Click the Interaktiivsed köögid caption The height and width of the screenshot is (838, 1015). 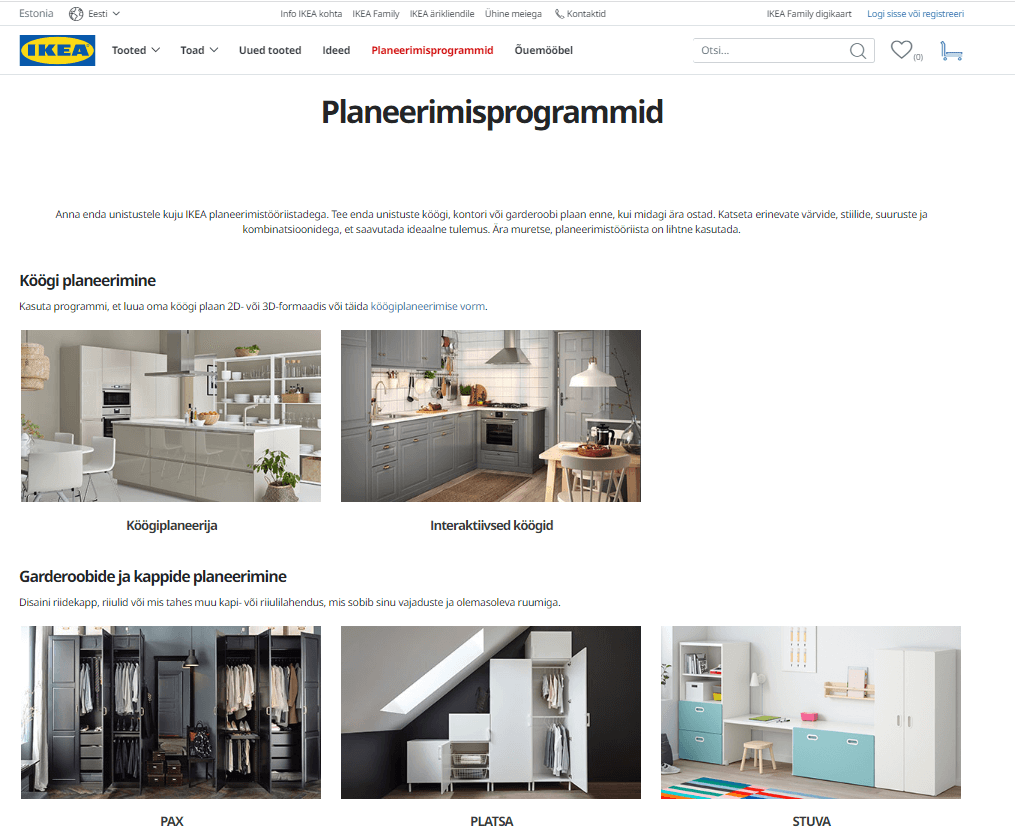(491, 525)
